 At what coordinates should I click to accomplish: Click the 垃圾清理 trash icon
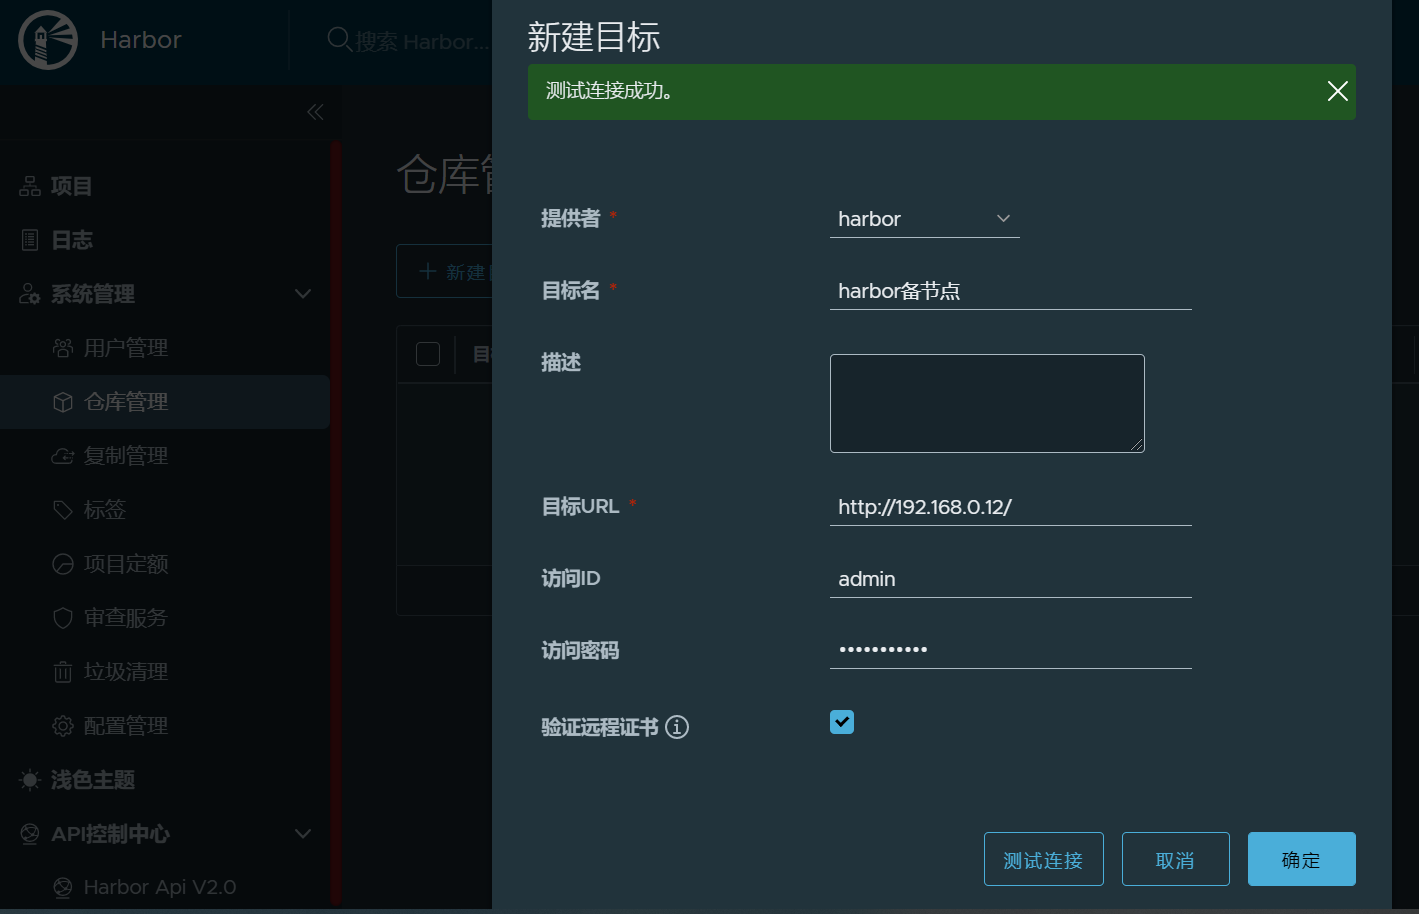coord(63,672)
